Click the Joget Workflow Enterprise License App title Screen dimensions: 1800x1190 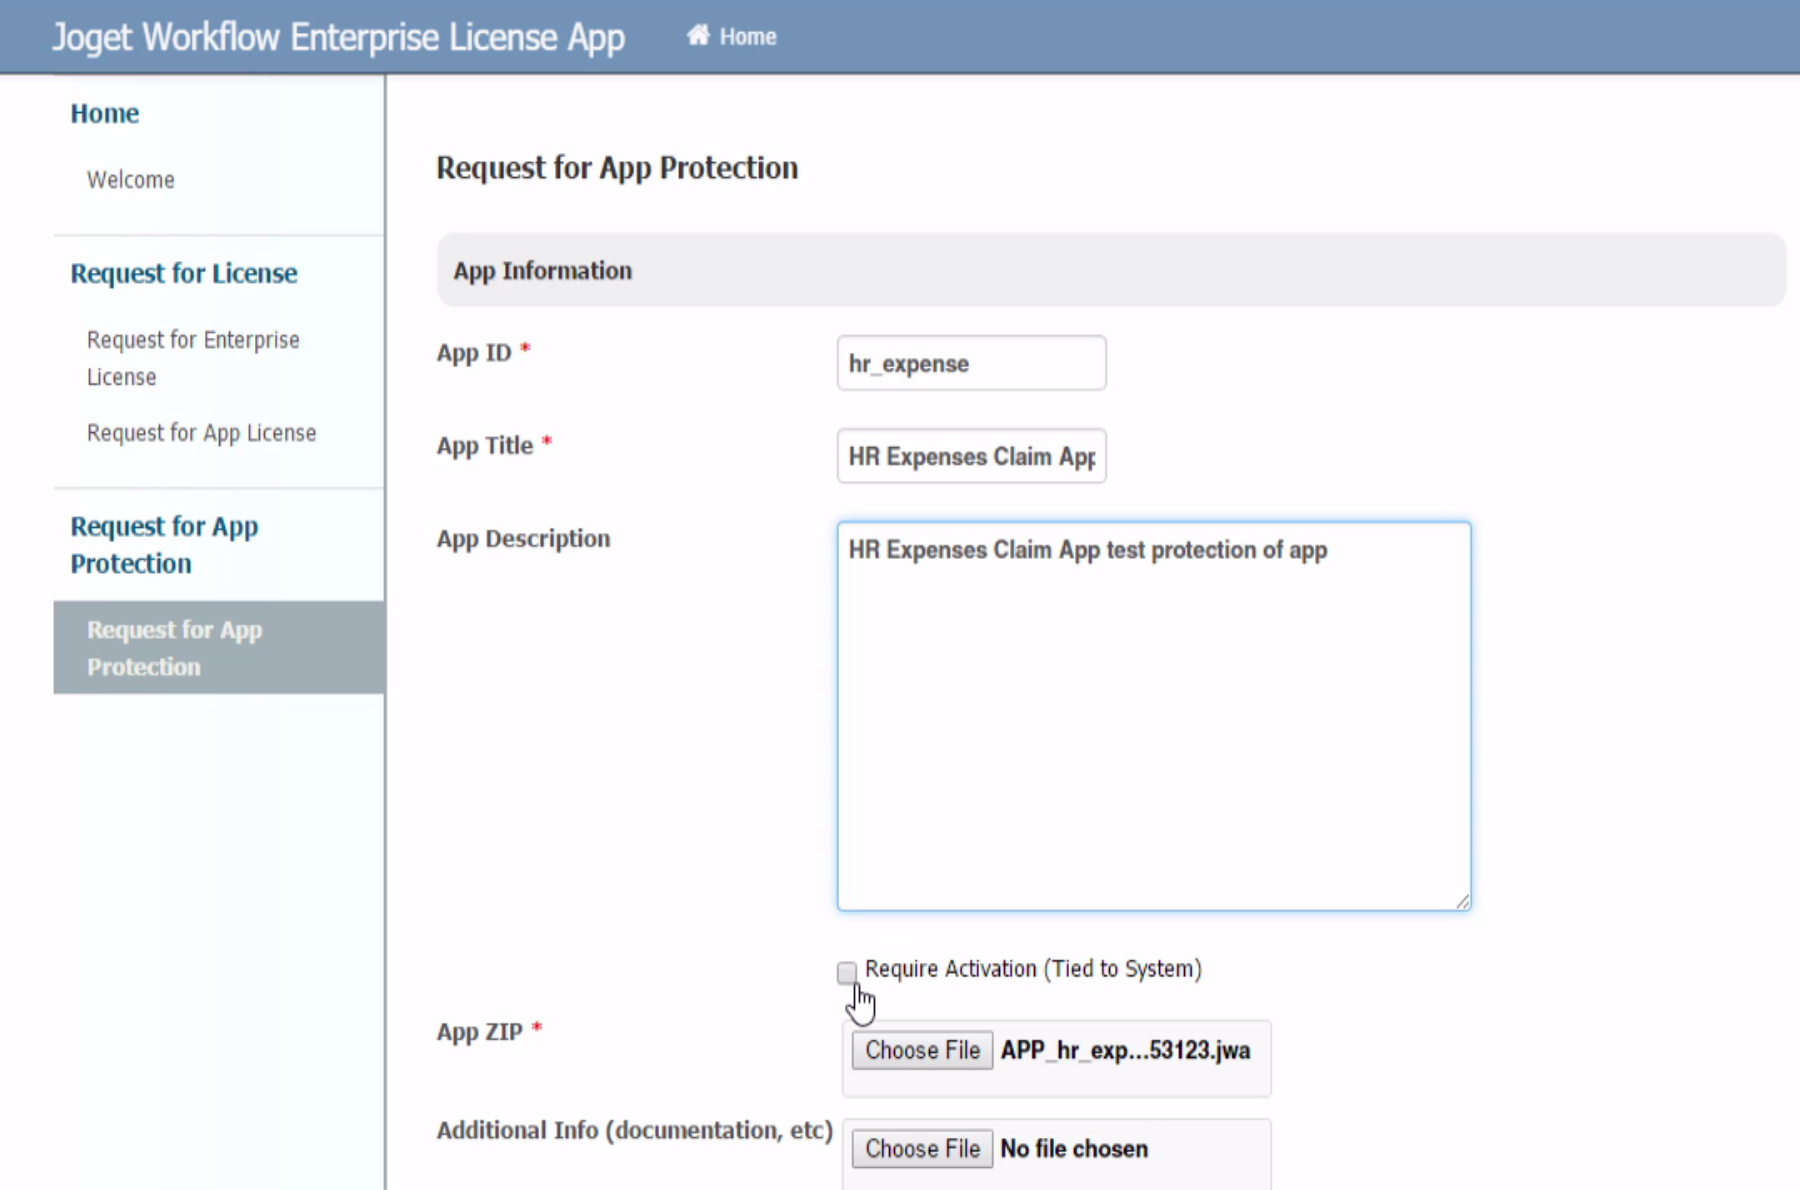338,37
